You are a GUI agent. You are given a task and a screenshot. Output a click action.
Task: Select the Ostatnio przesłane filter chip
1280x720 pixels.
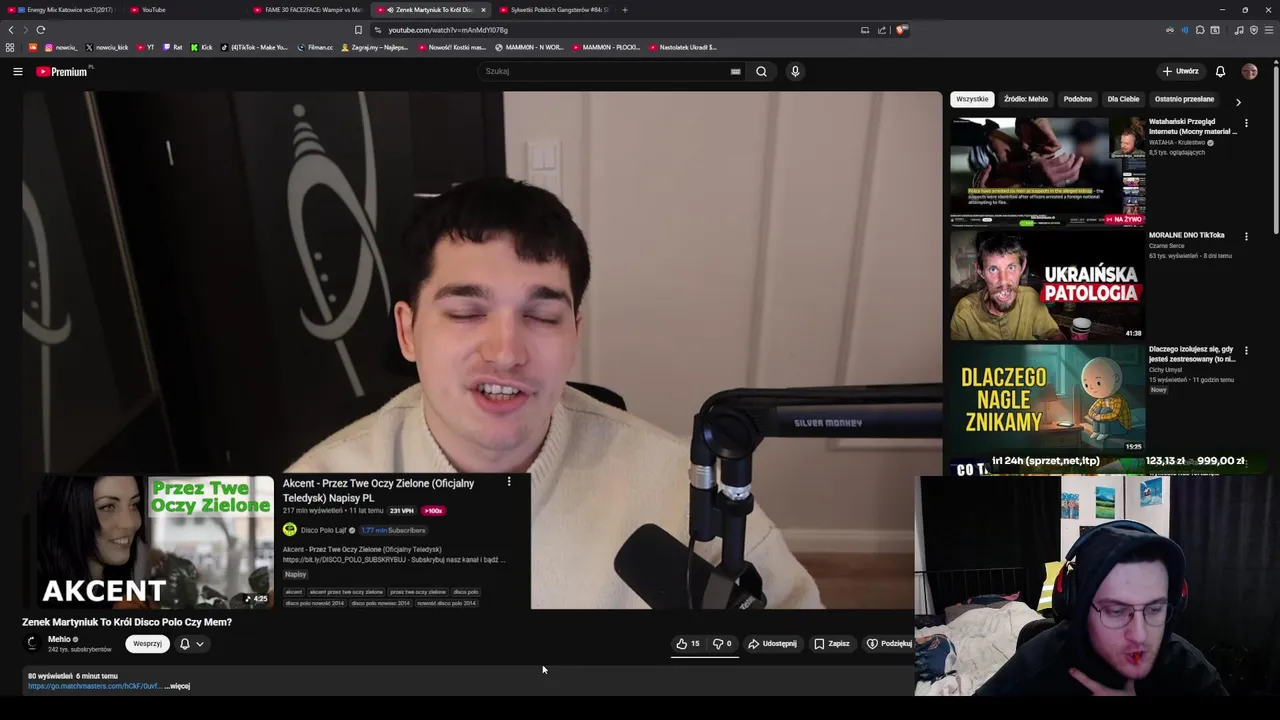[x=1184, y=99]
